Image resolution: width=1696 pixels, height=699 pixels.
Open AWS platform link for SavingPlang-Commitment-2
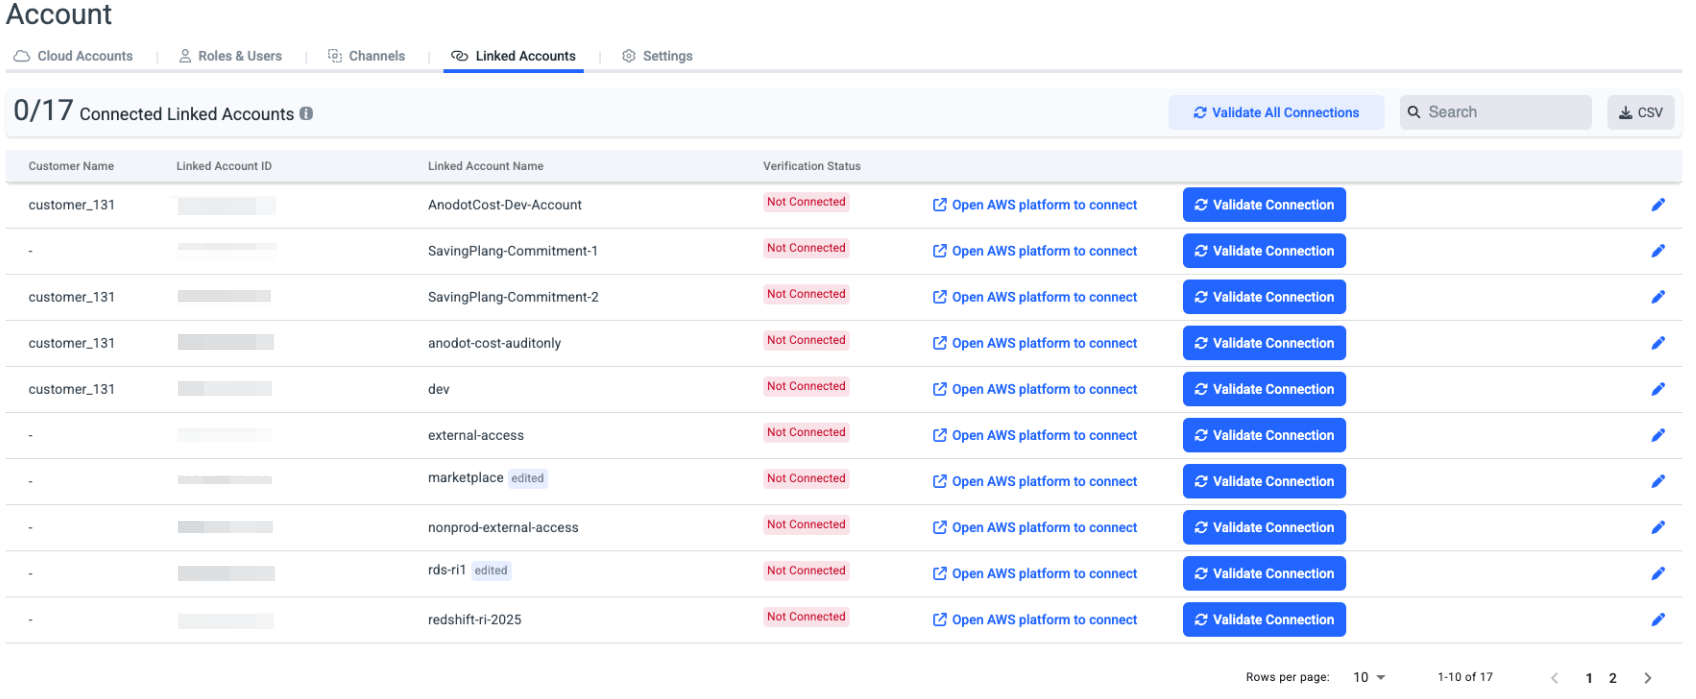[1035, 297]
